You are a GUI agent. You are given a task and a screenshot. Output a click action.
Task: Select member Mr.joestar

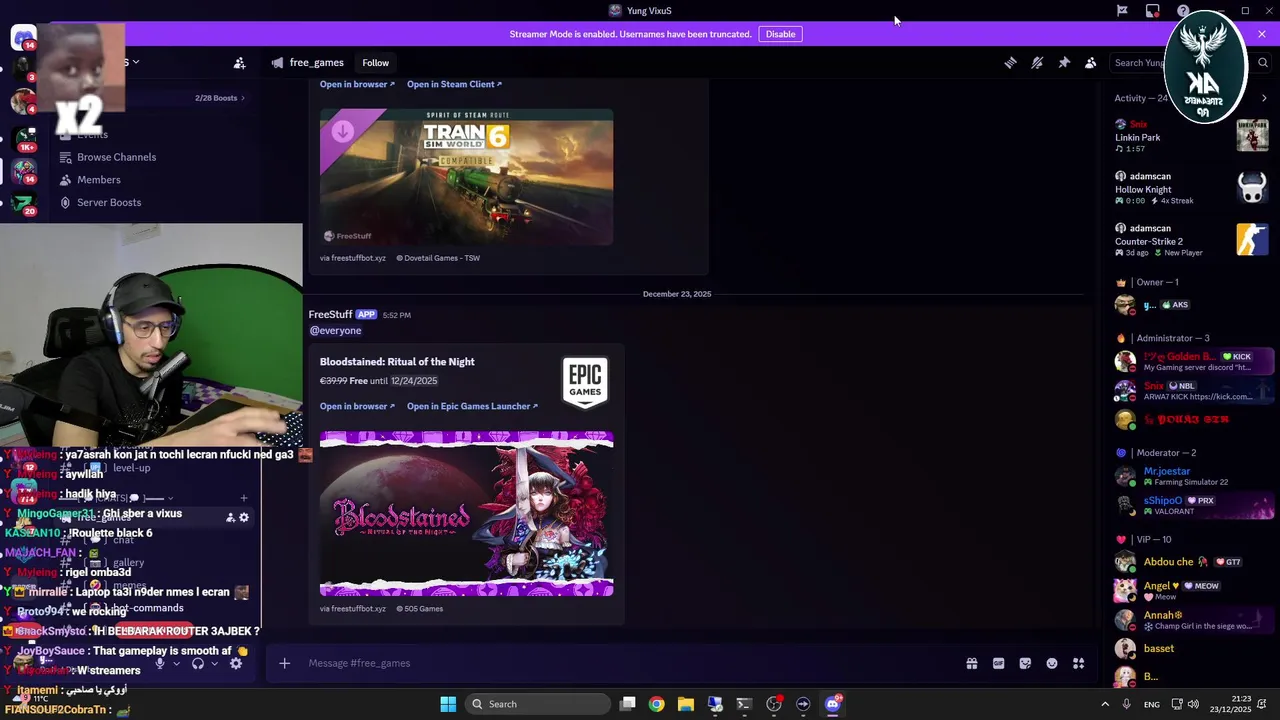[x=1192, y=476]
